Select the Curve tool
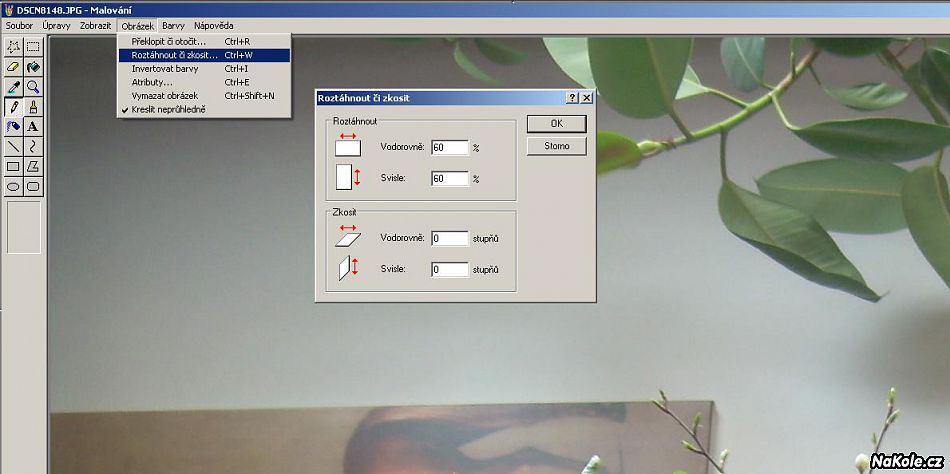 pyautogui.click(x=33, y=147)
